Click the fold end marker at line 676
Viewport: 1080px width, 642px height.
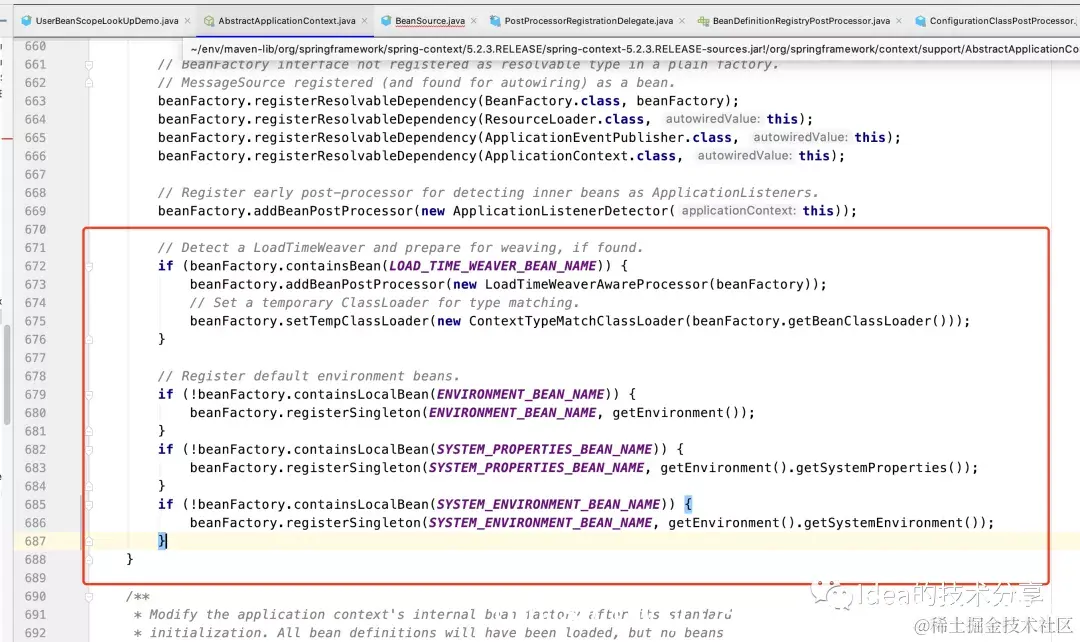point(89,339)
